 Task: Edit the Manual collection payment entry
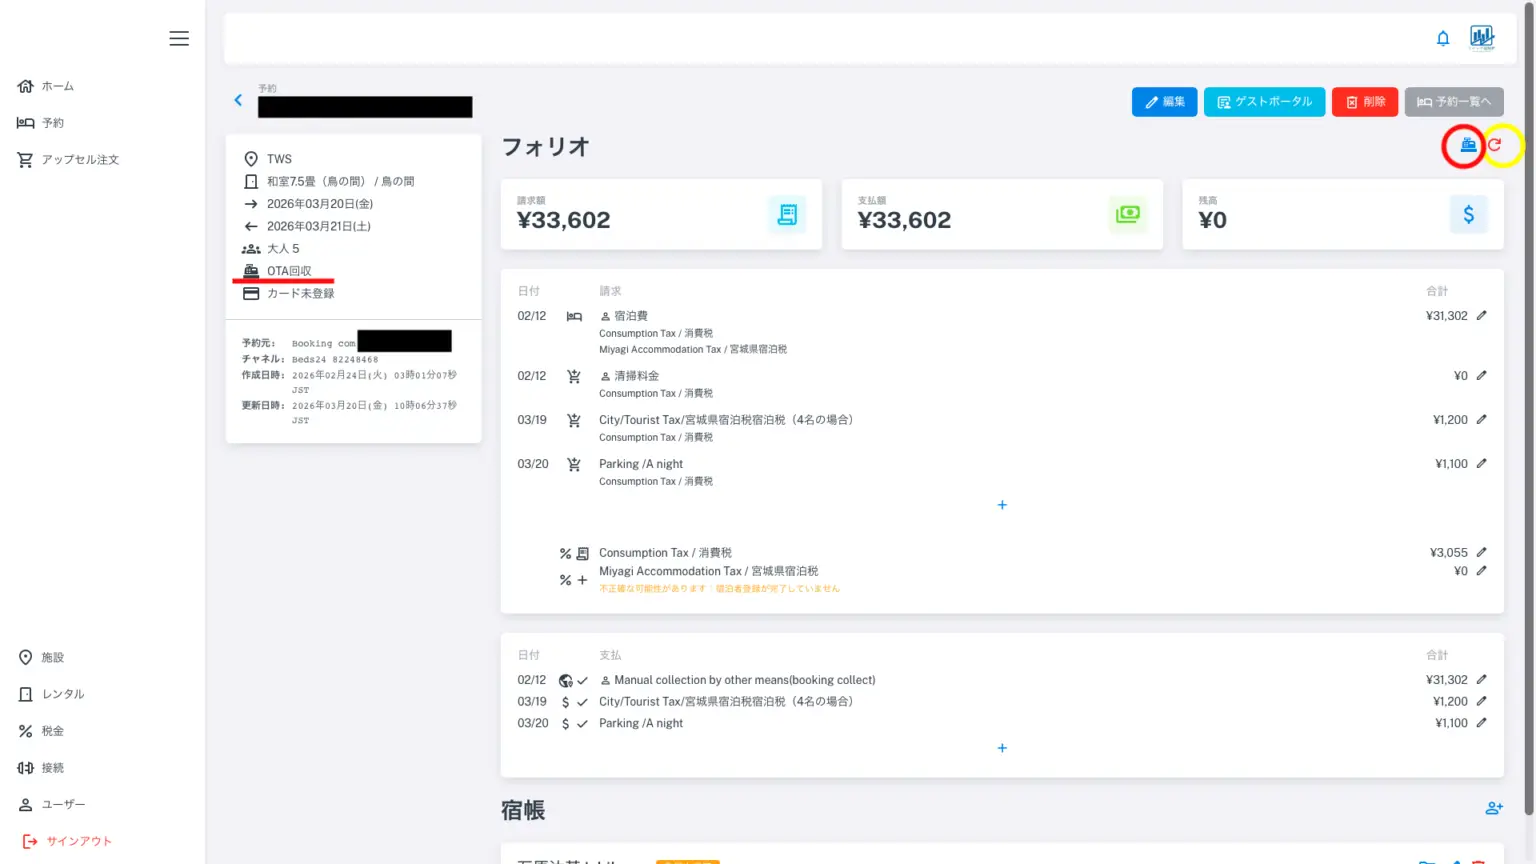pyautogui.click(x=1482, y=680)
